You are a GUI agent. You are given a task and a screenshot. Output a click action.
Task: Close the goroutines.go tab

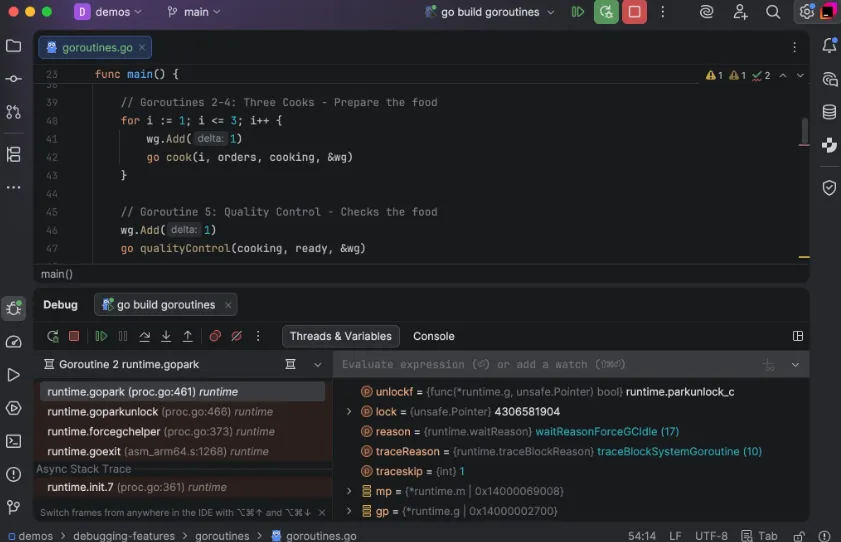(142, 48)
